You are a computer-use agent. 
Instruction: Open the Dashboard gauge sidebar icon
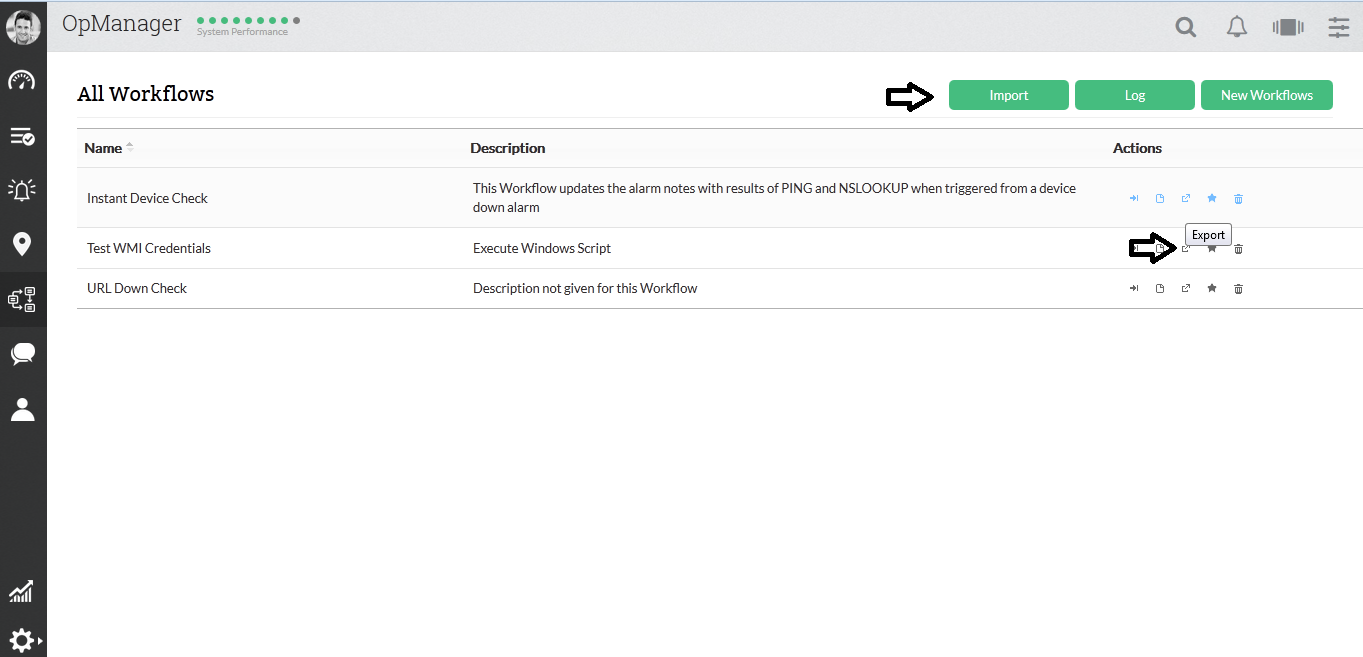[22, 81]
